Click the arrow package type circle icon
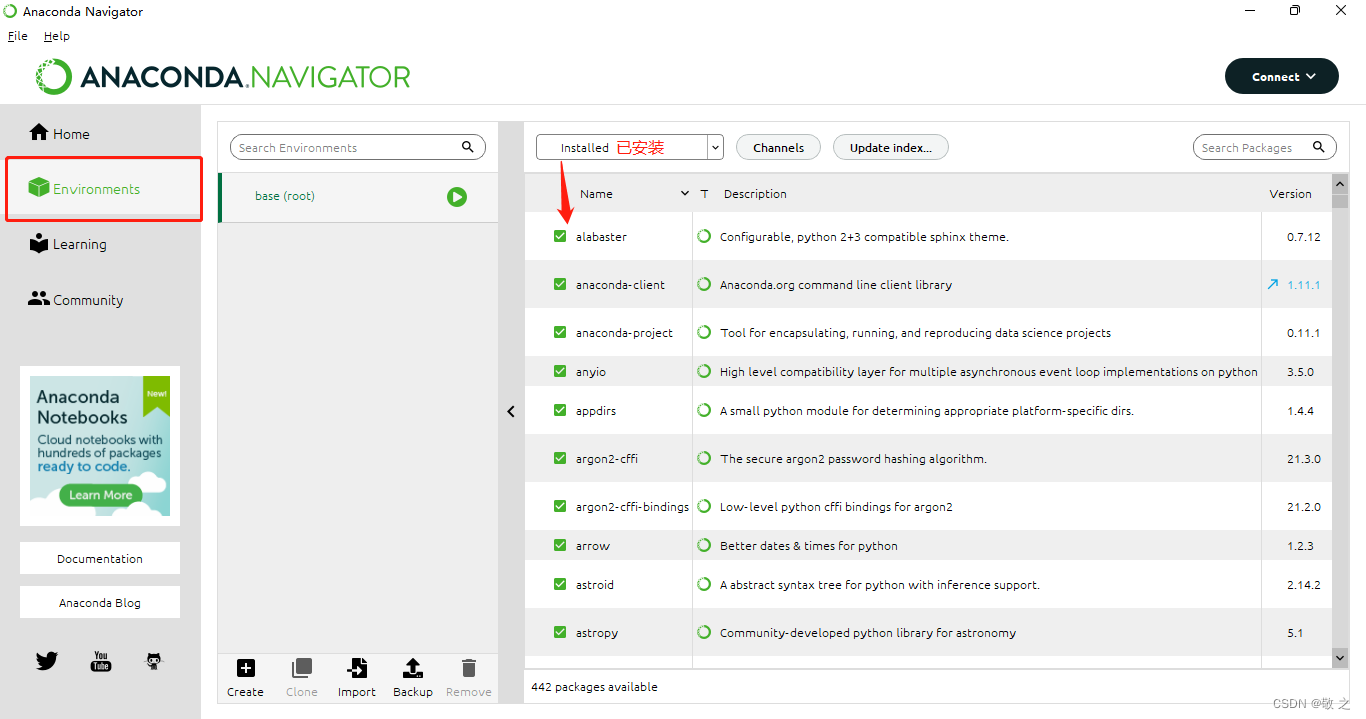The height and width of the screenshot is (719, 1366). pyautogui.click(x=704, y=545)
